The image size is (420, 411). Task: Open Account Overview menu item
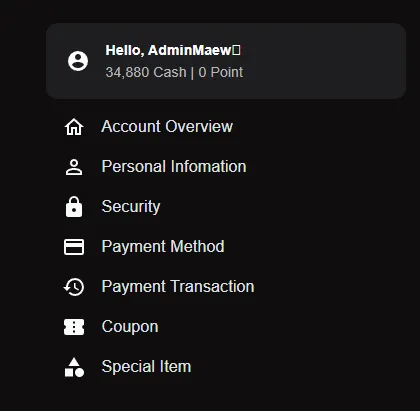coord(167,127)
